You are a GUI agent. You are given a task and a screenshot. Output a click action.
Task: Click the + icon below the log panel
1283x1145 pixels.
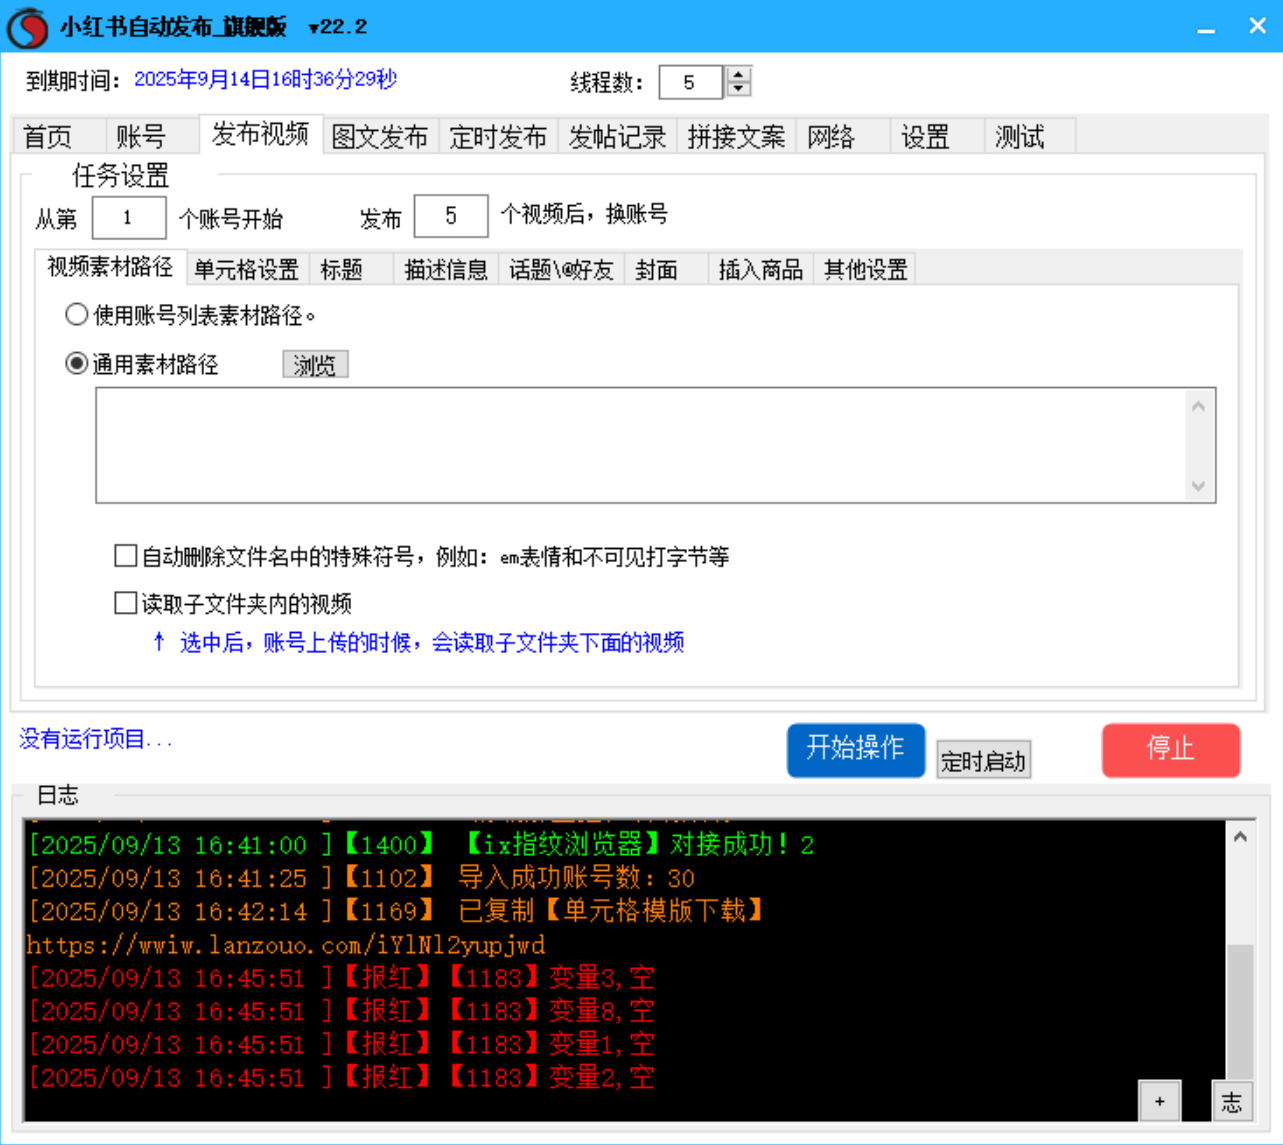tap(1160, 1100)
